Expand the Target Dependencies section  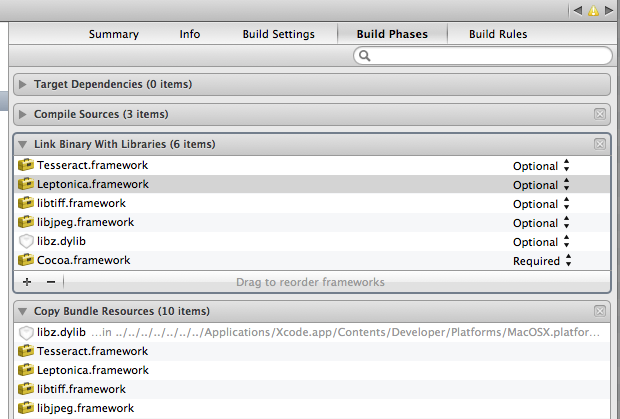click(x=23, y=84)
